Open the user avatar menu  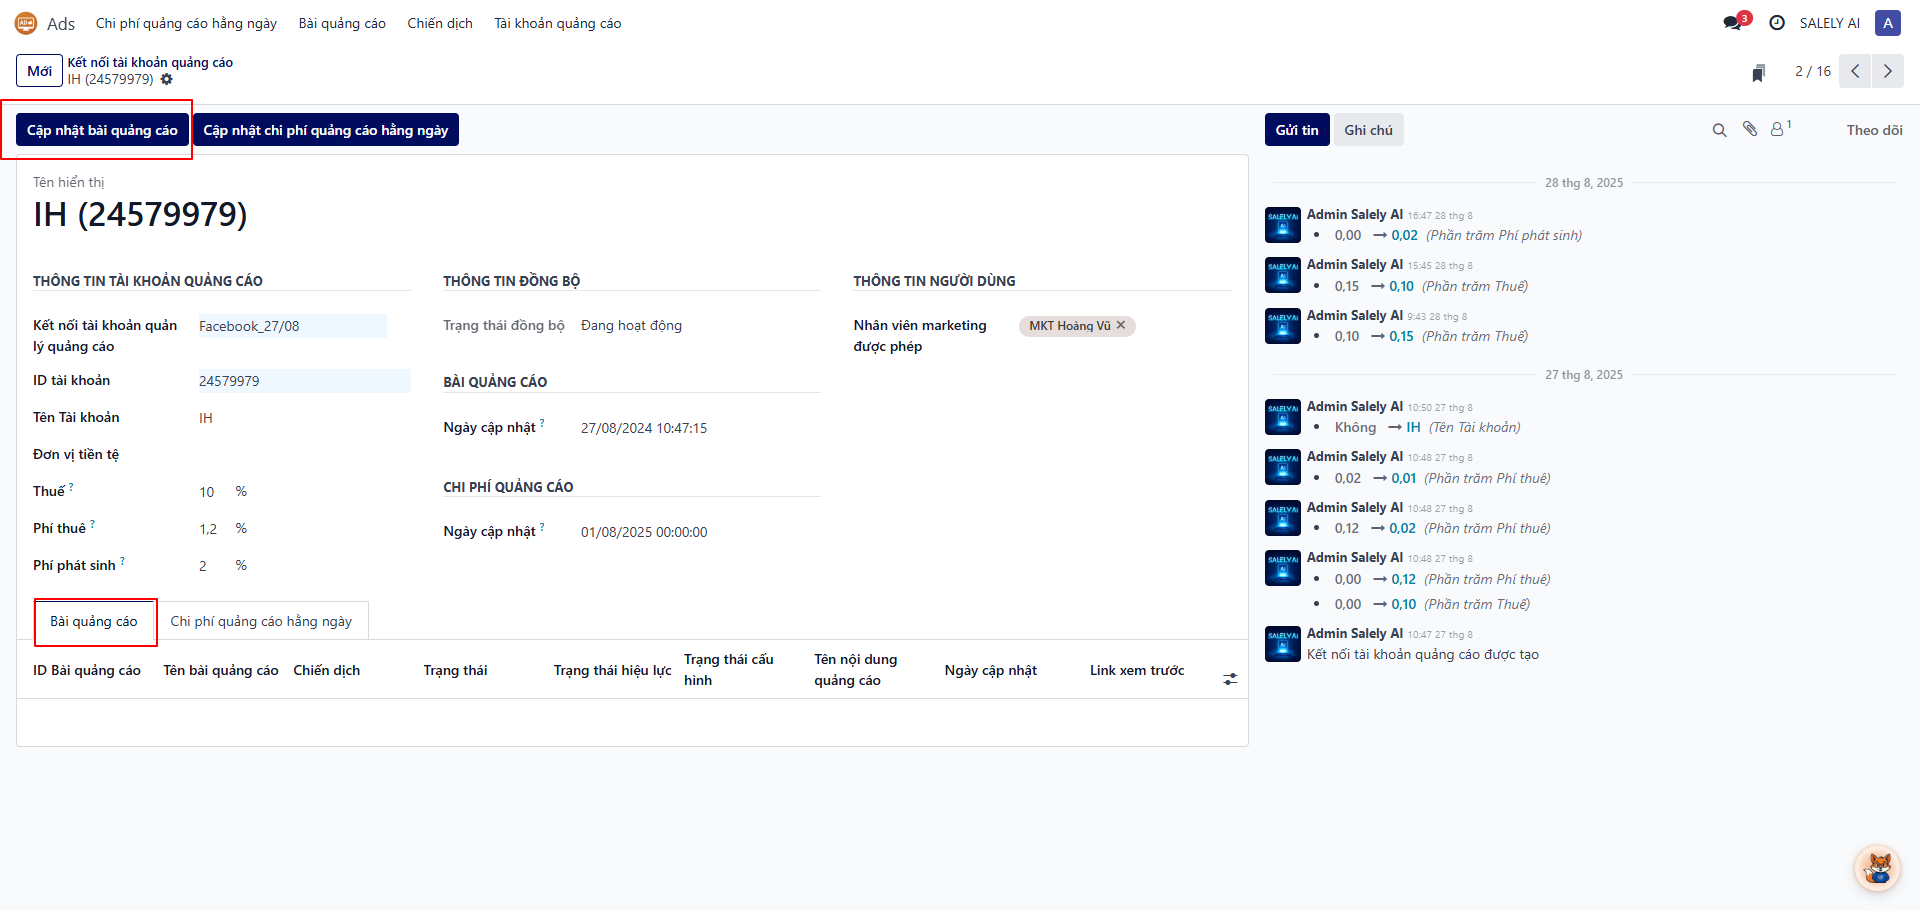click(x=1887, y=23)
